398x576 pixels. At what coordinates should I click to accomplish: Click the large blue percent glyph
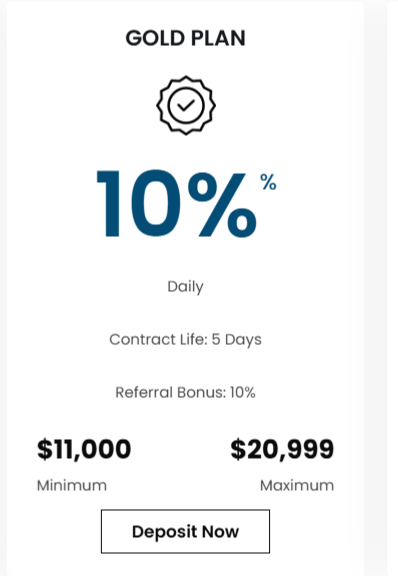222,204
